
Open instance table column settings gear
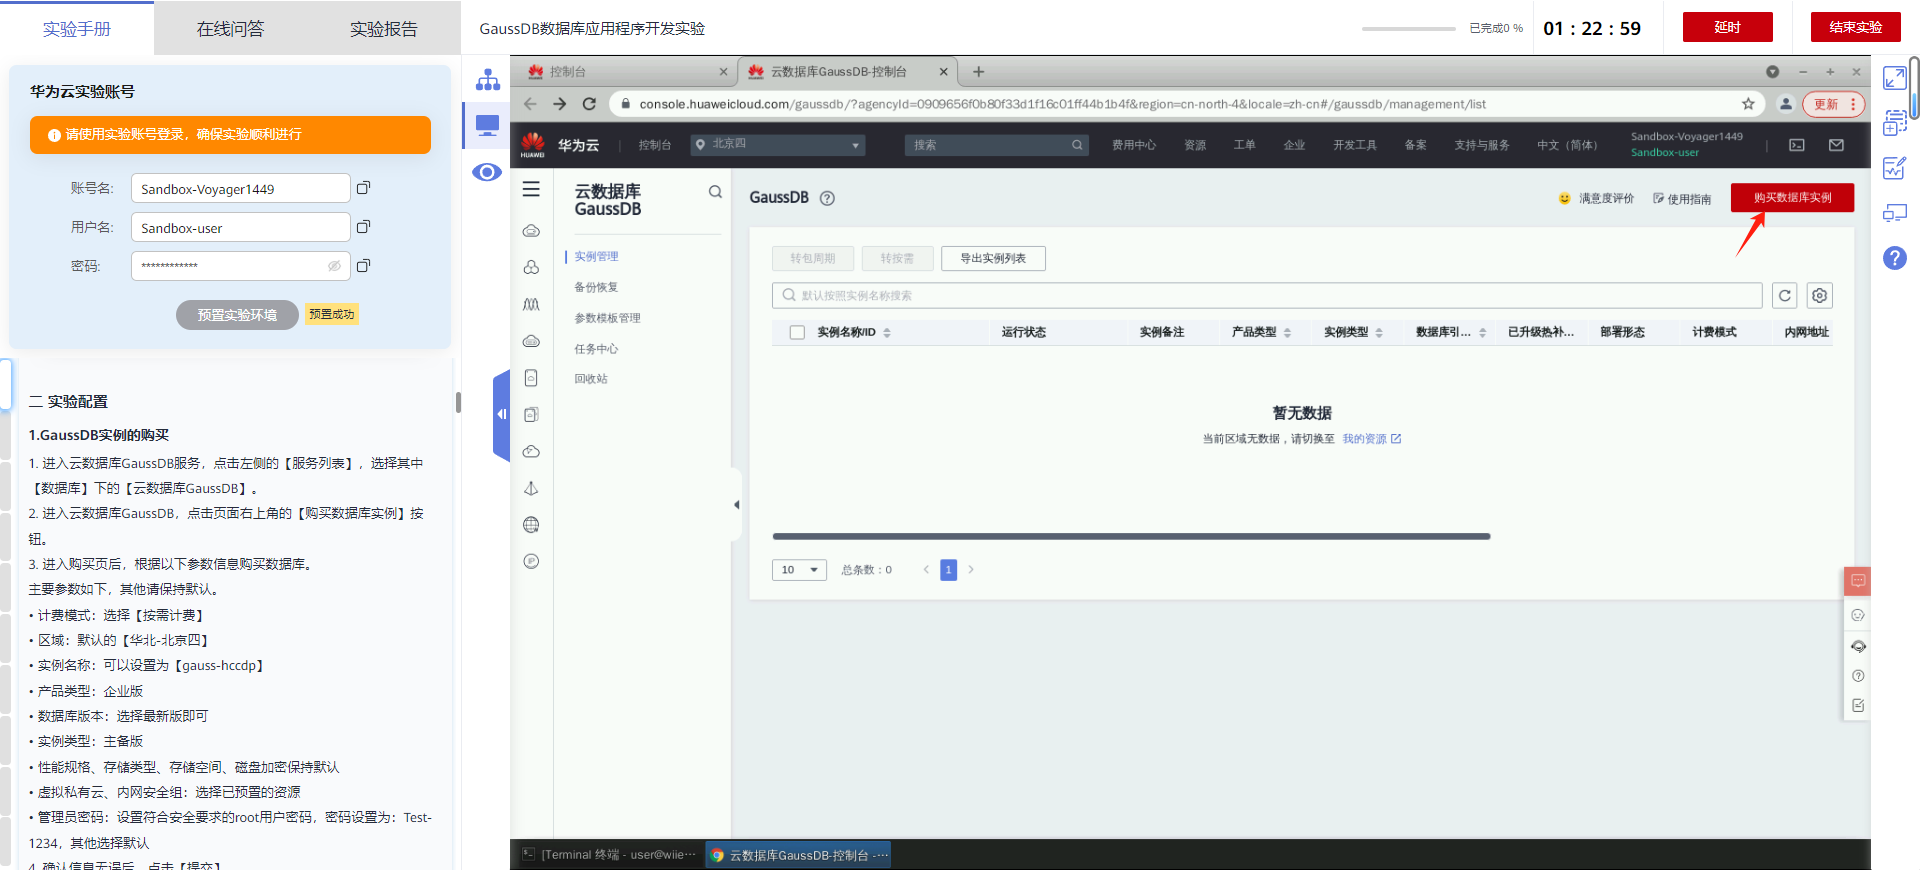1819,296
